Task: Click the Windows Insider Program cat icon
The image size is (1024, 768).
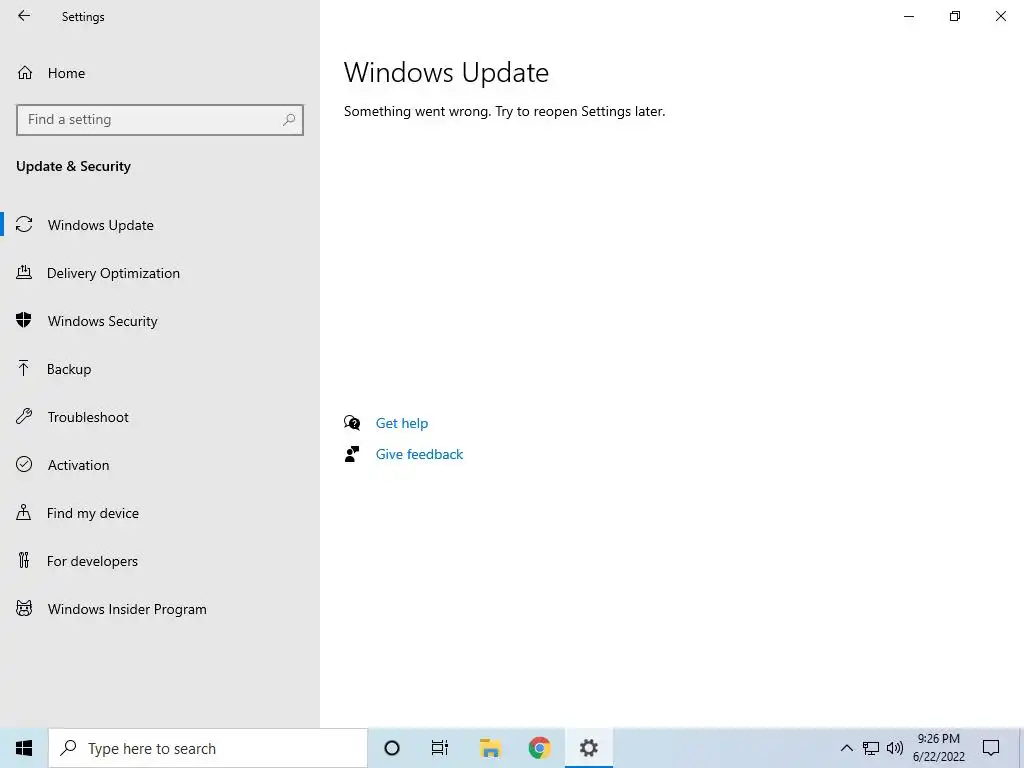Action: point(24,609)
